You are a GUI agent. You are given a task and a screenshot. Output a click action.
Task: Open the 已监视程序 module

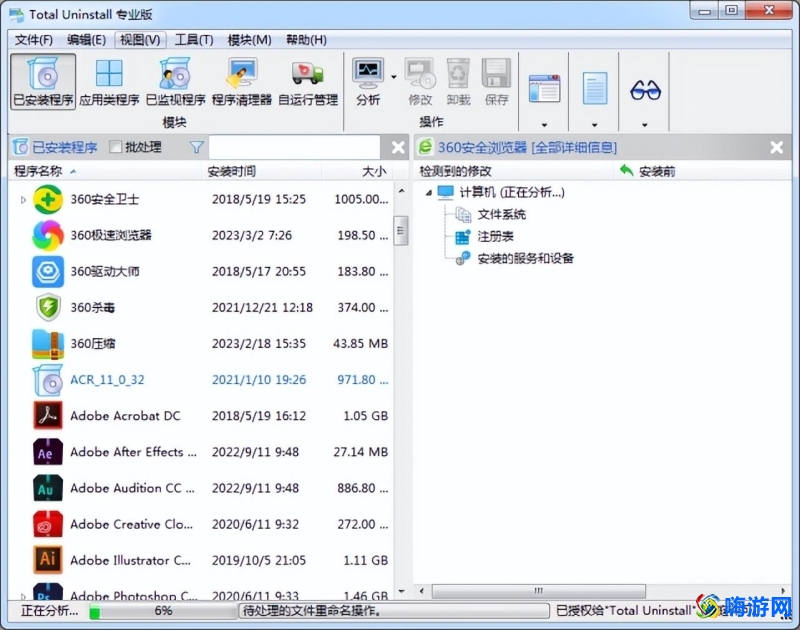(175, 81)
